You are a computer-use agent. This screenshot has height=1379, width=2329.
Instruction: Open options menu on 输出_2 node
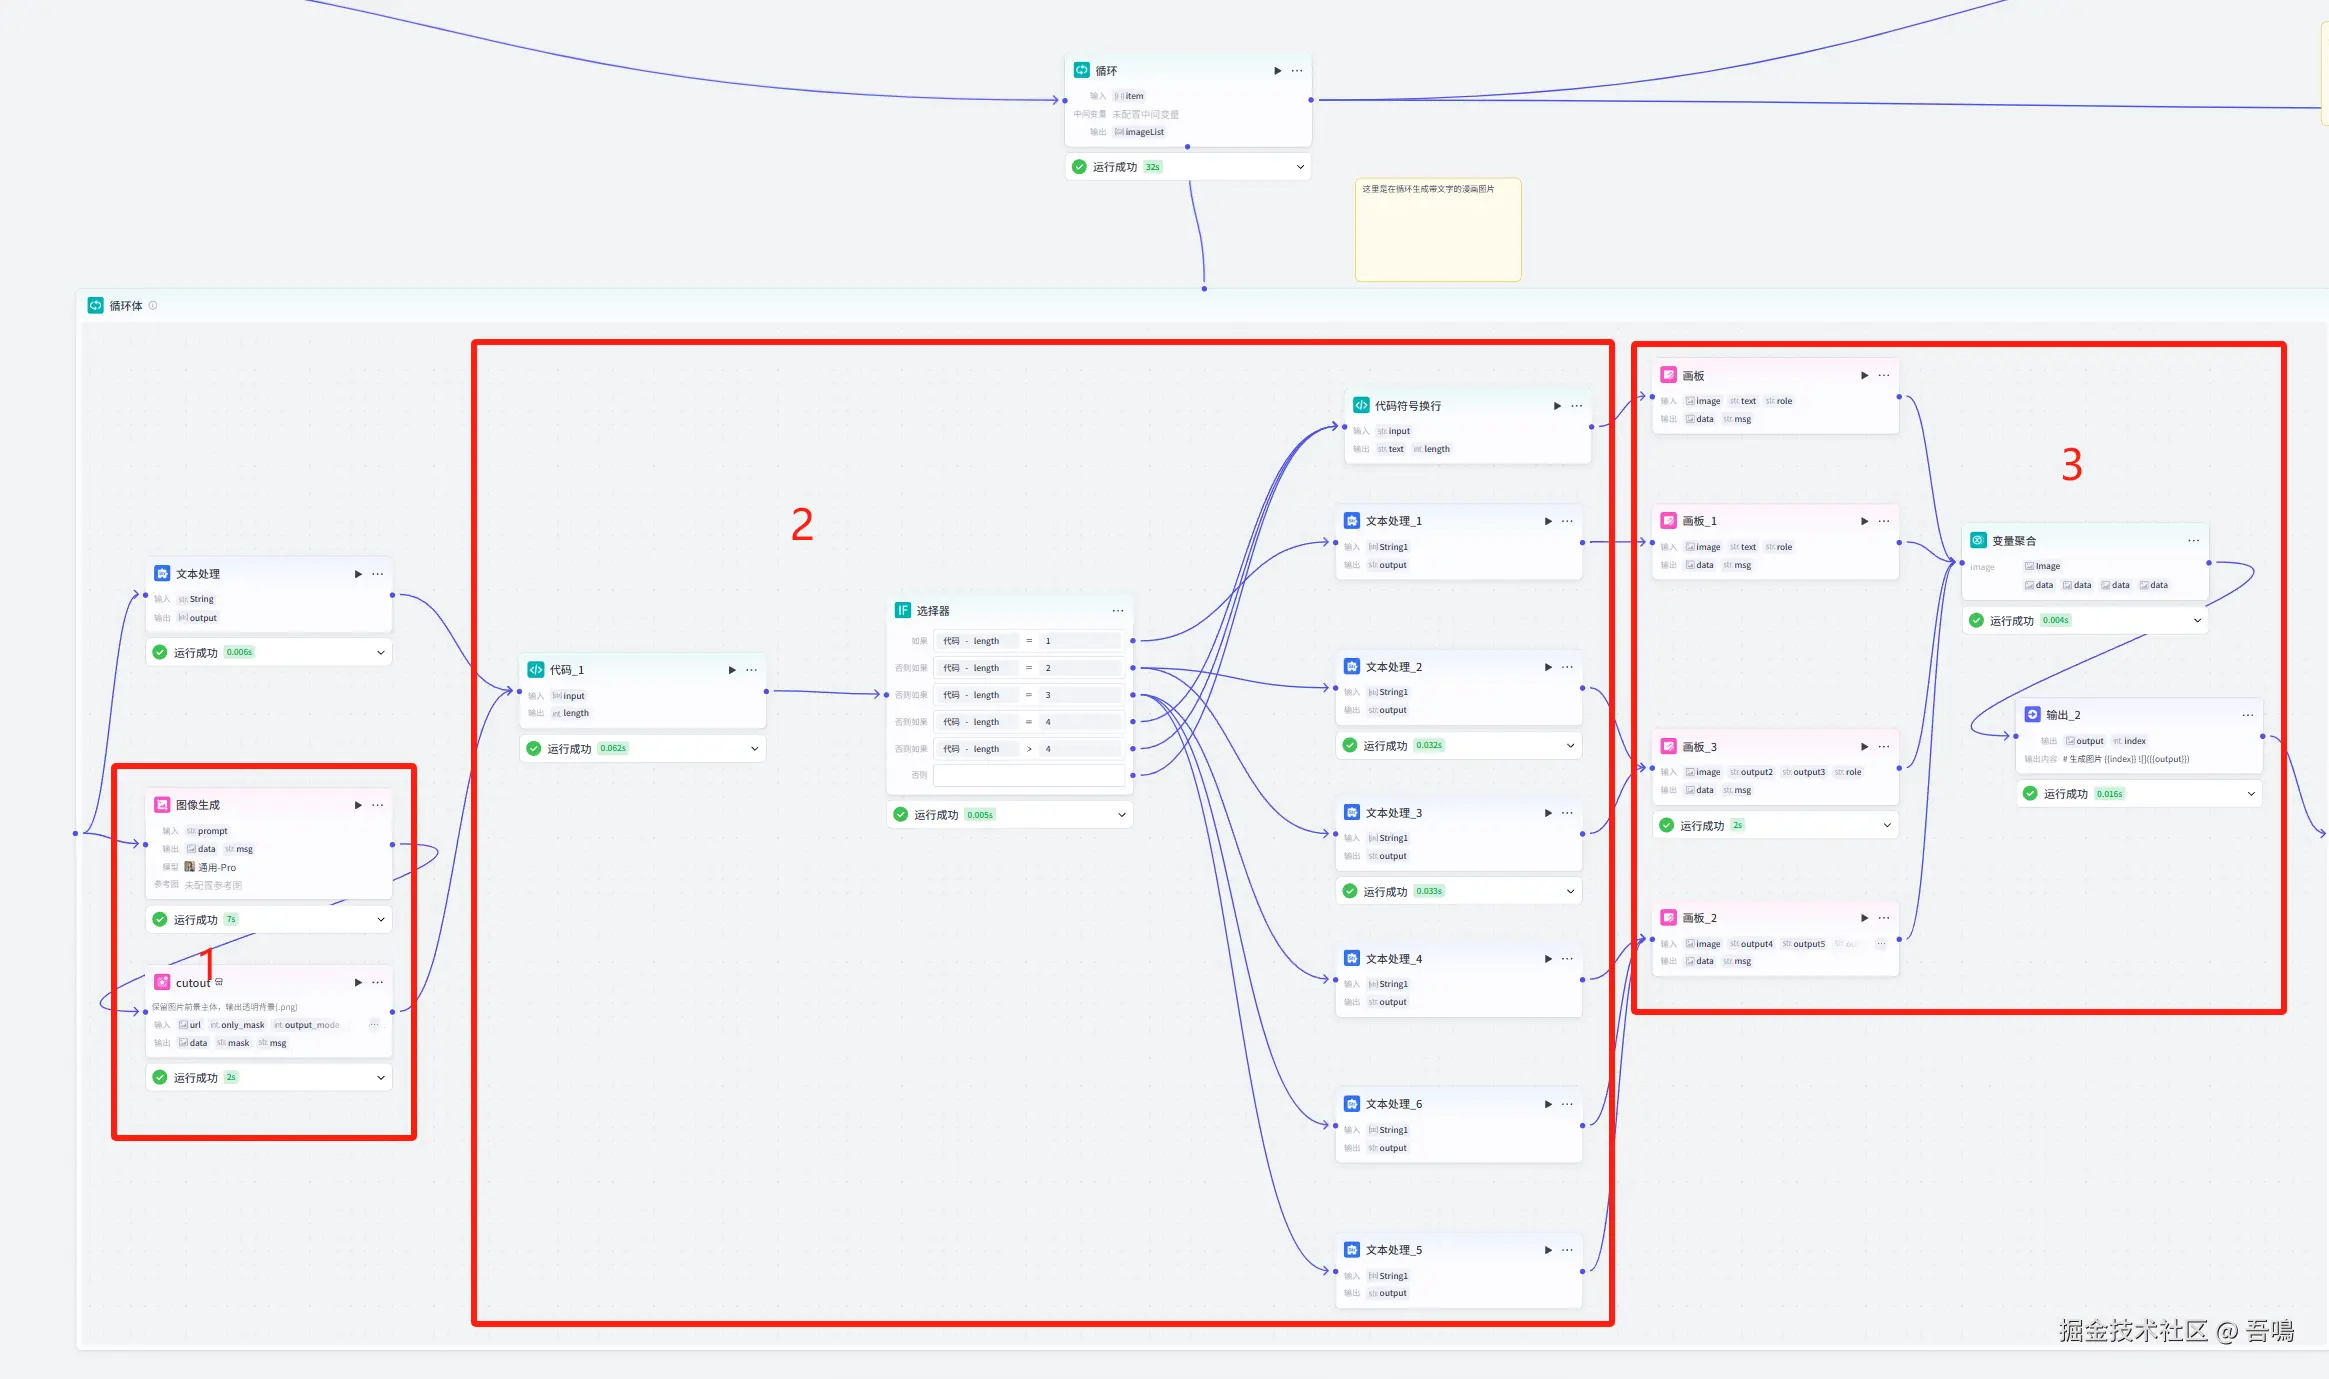click(x=2247, y=715)
